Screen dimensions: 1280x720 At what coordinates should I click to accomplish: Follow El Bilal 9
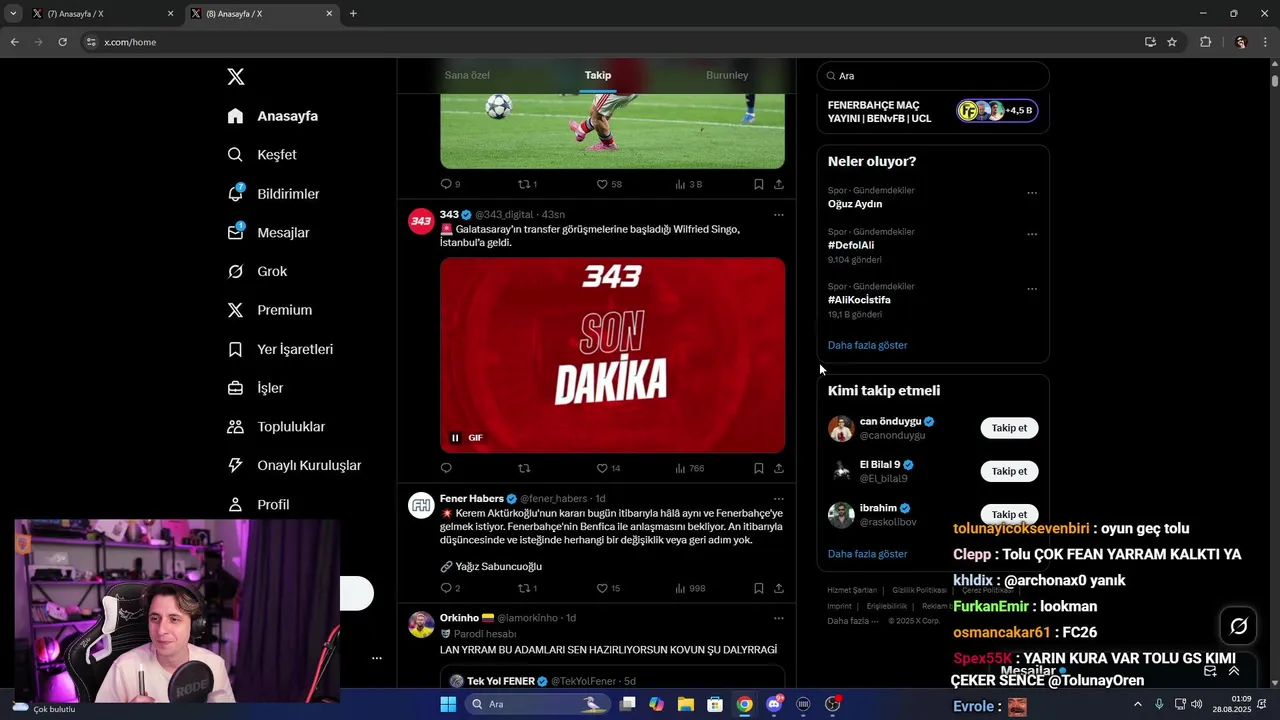point(1009,471)
